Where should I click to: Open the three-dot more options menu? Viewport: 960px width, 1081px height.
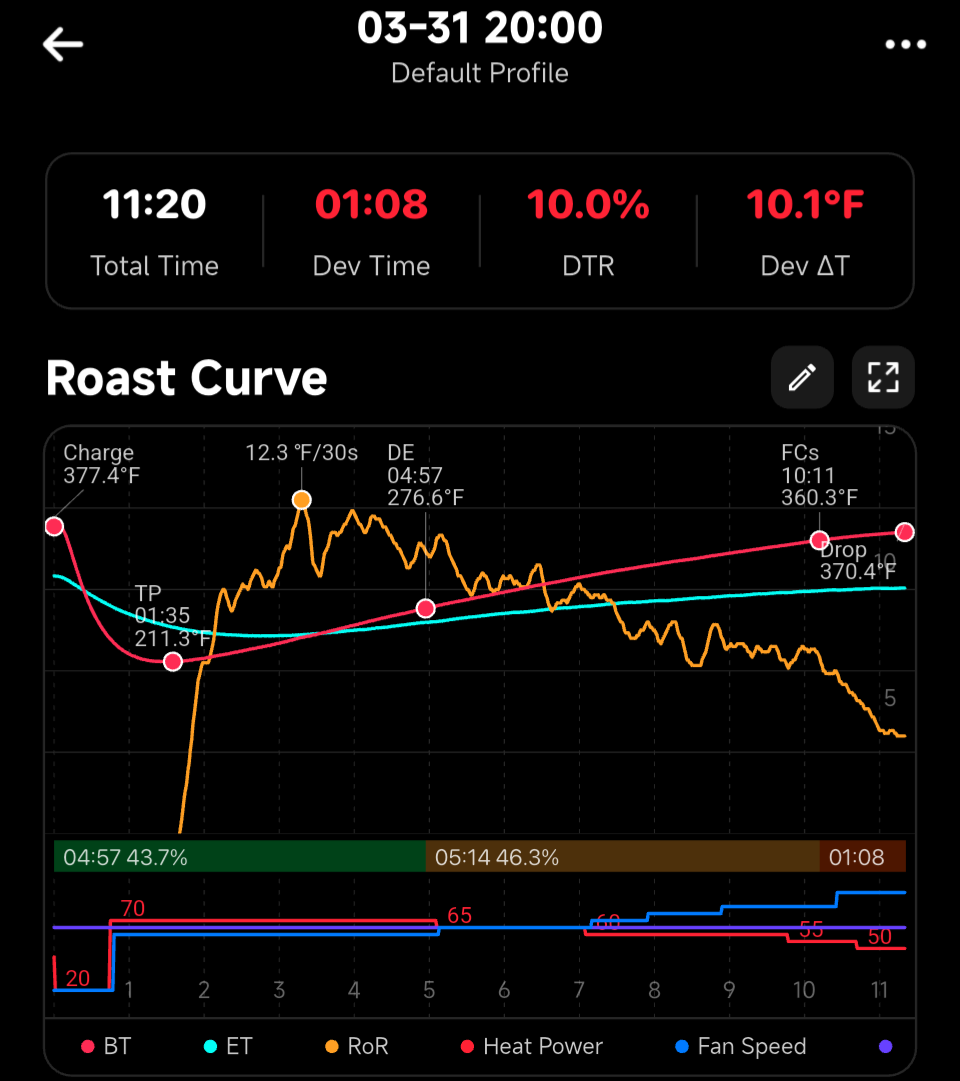coord(905,45)
